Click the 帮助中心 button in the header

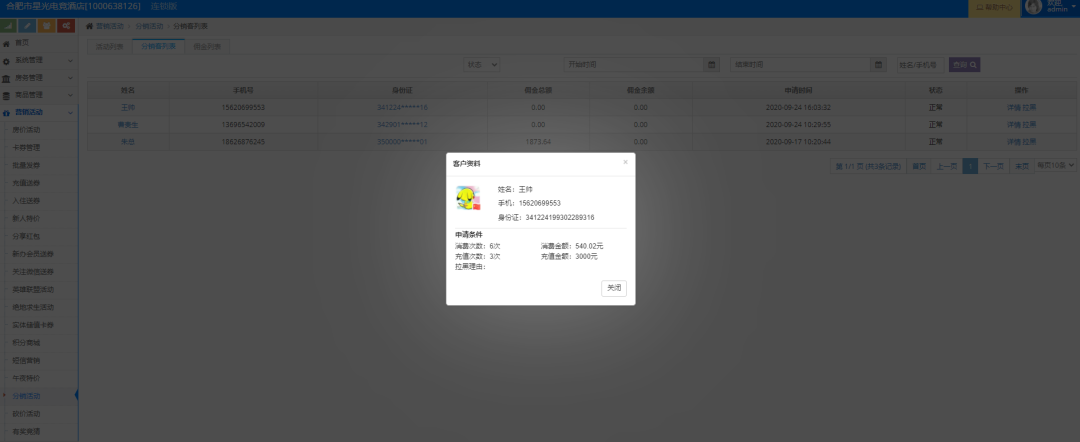click(x=994, y=8)
